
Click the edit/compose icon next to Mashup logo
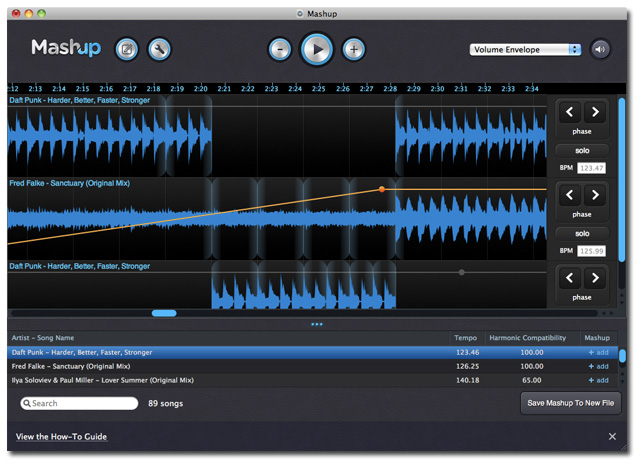click(127, 49)
